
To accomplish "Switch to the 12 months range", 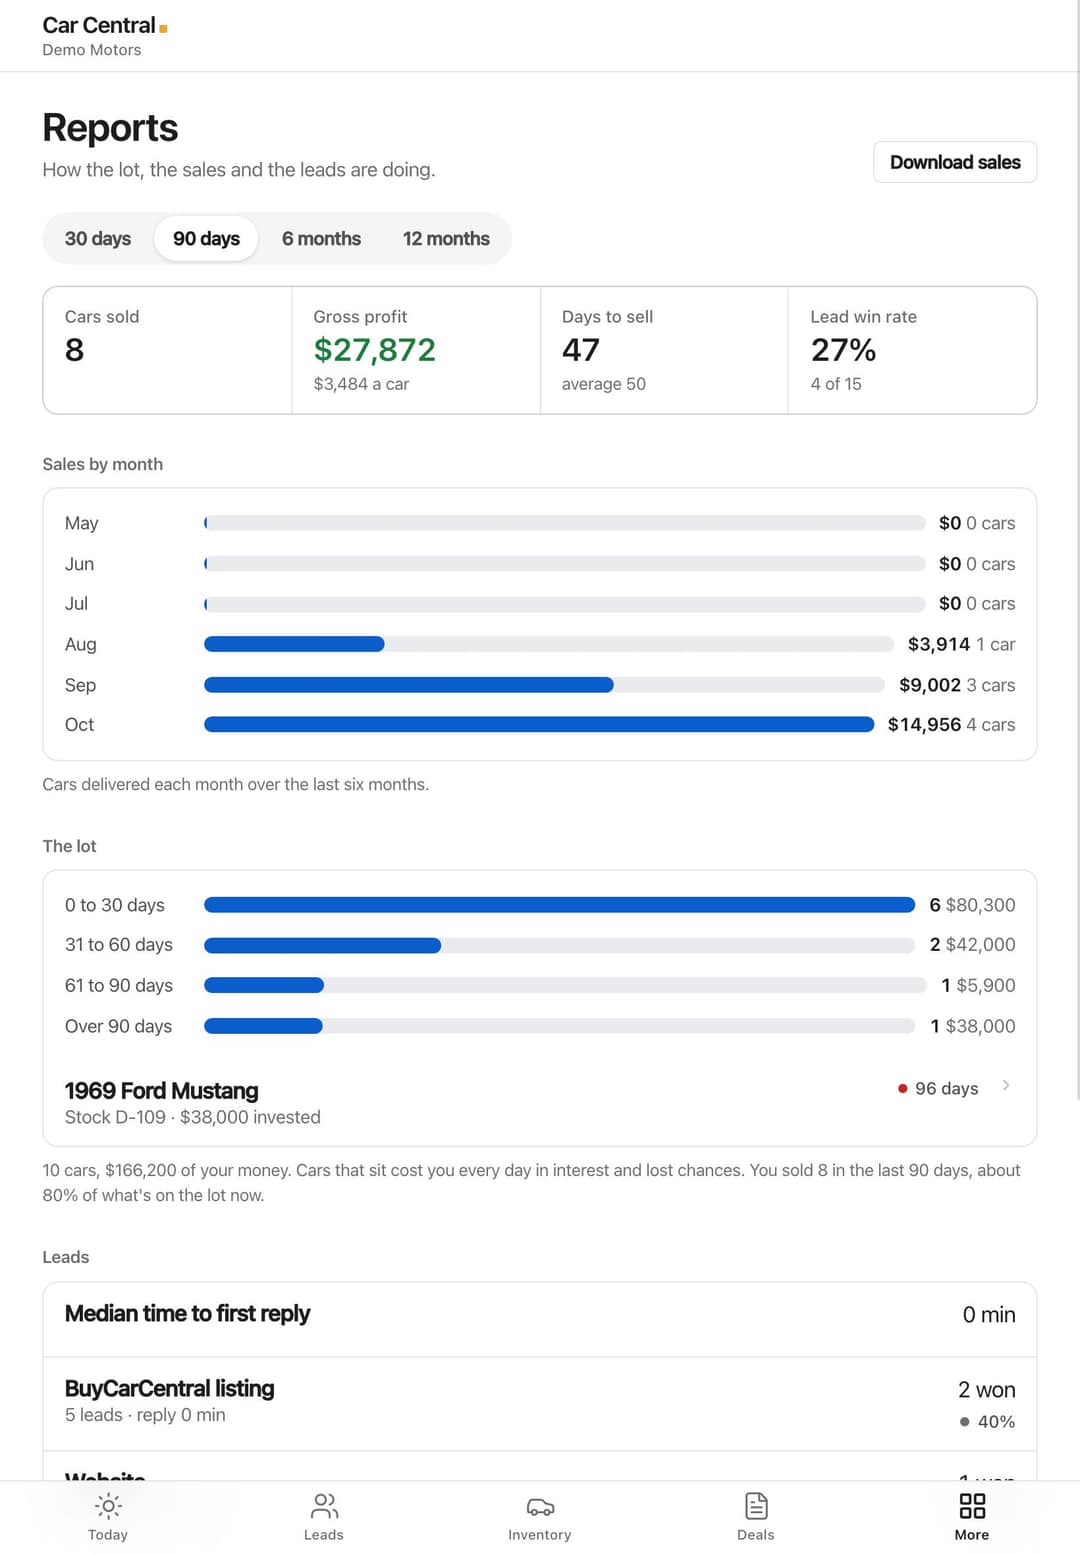I will click(446, 239).
